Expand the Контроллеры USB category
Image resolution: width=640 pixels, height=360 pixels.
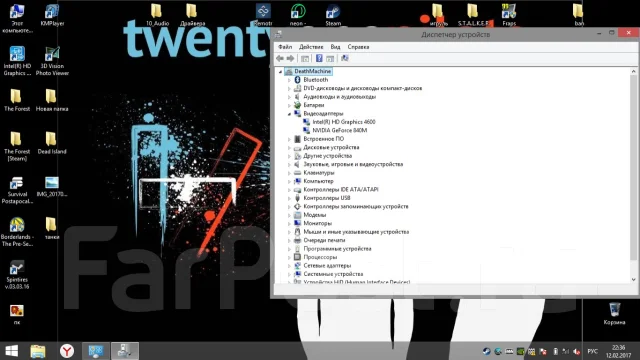coord(289,198)
